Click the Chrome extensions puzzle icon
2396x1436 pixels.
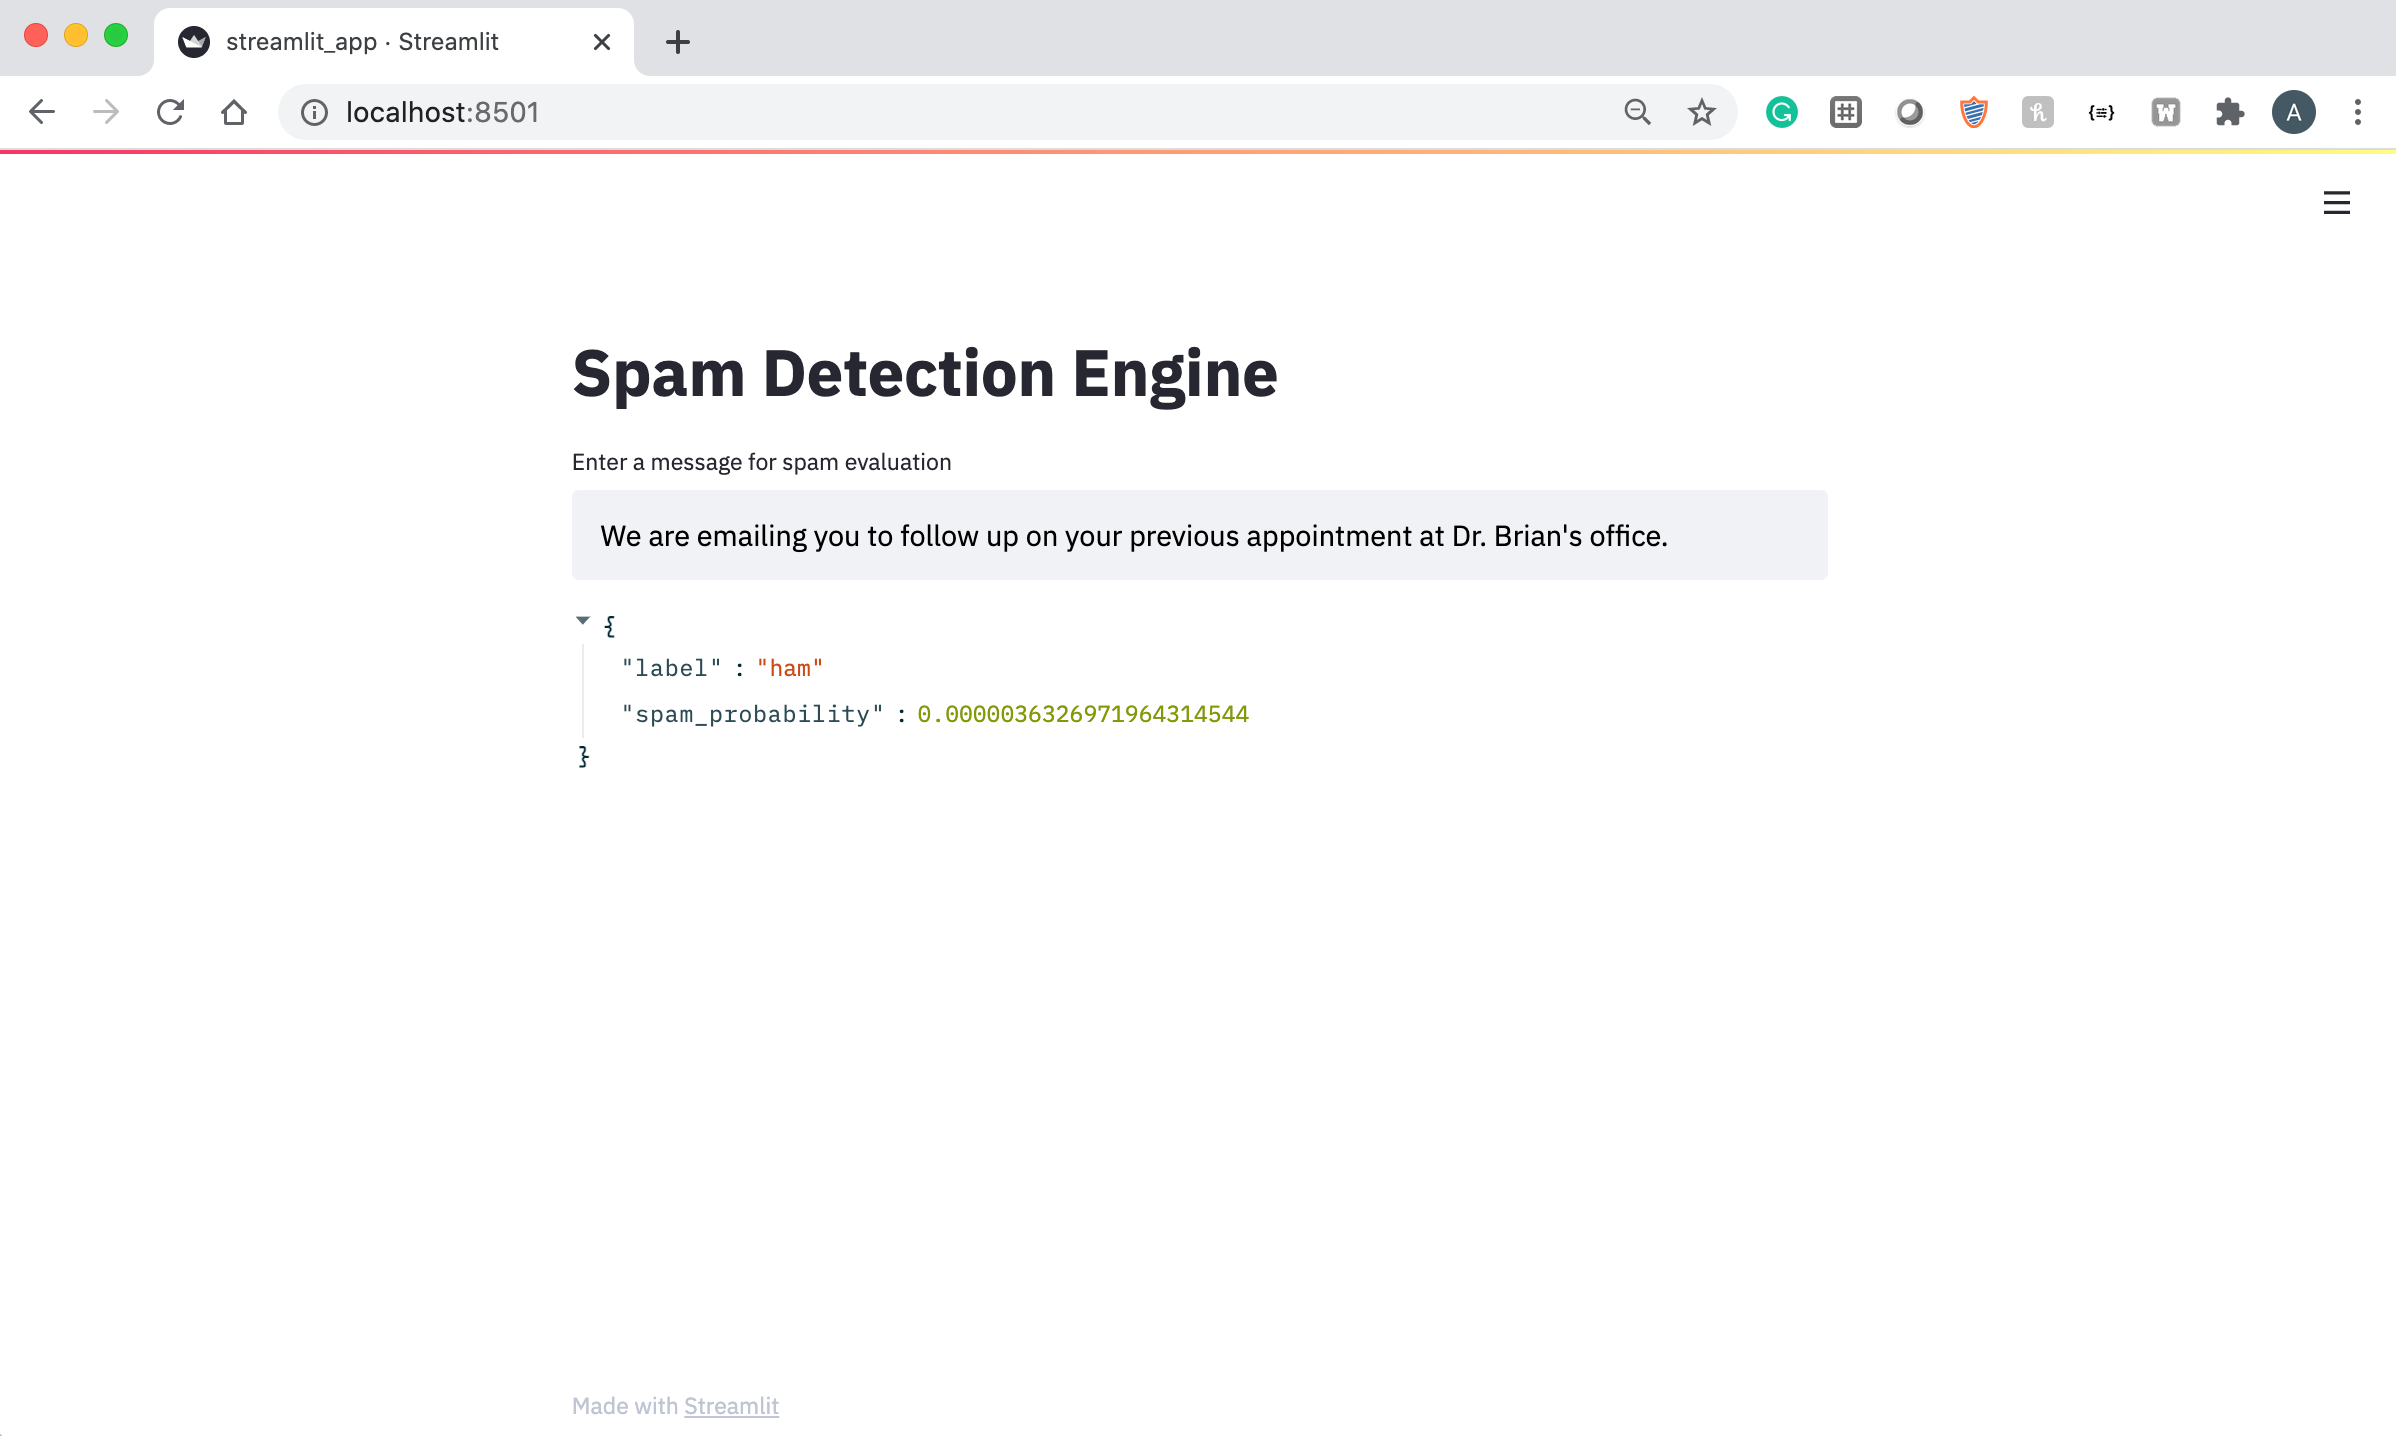pos(2229,112)
